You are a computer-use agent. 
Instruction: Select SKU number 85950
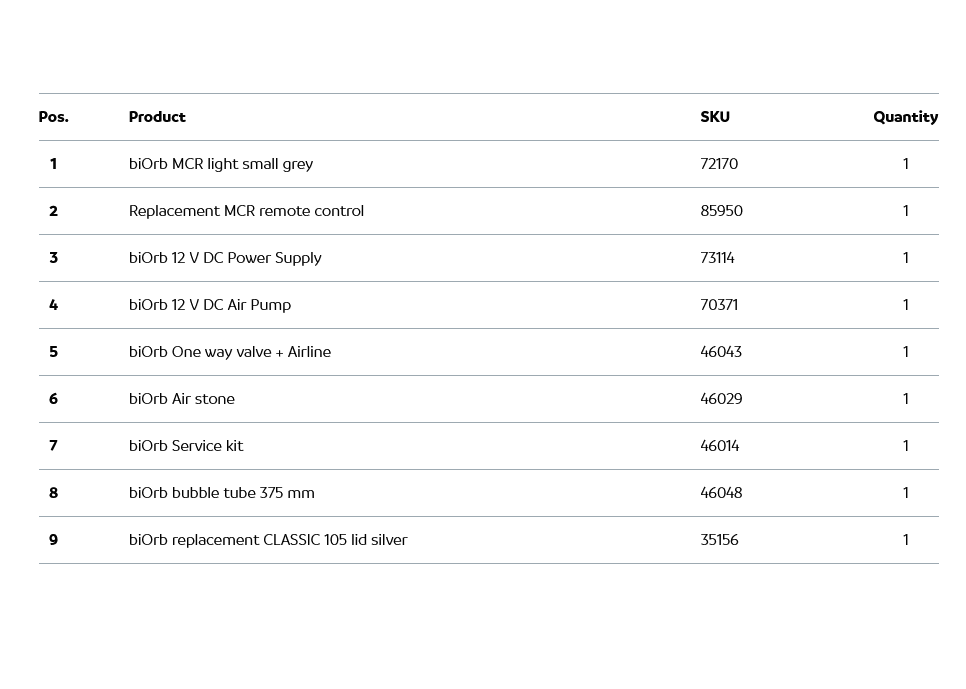(721, 211)
